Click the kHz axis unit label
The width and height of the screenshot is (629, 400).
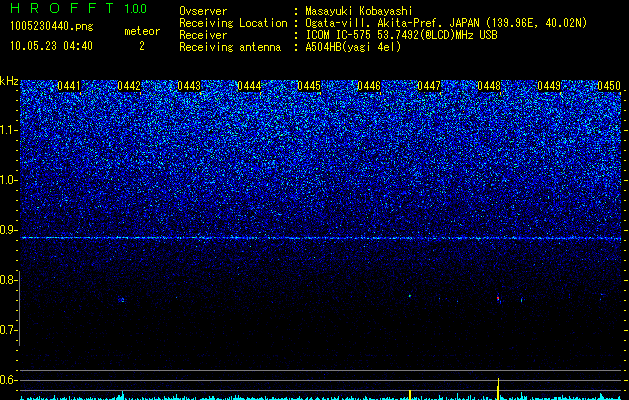tap(9, 81)
